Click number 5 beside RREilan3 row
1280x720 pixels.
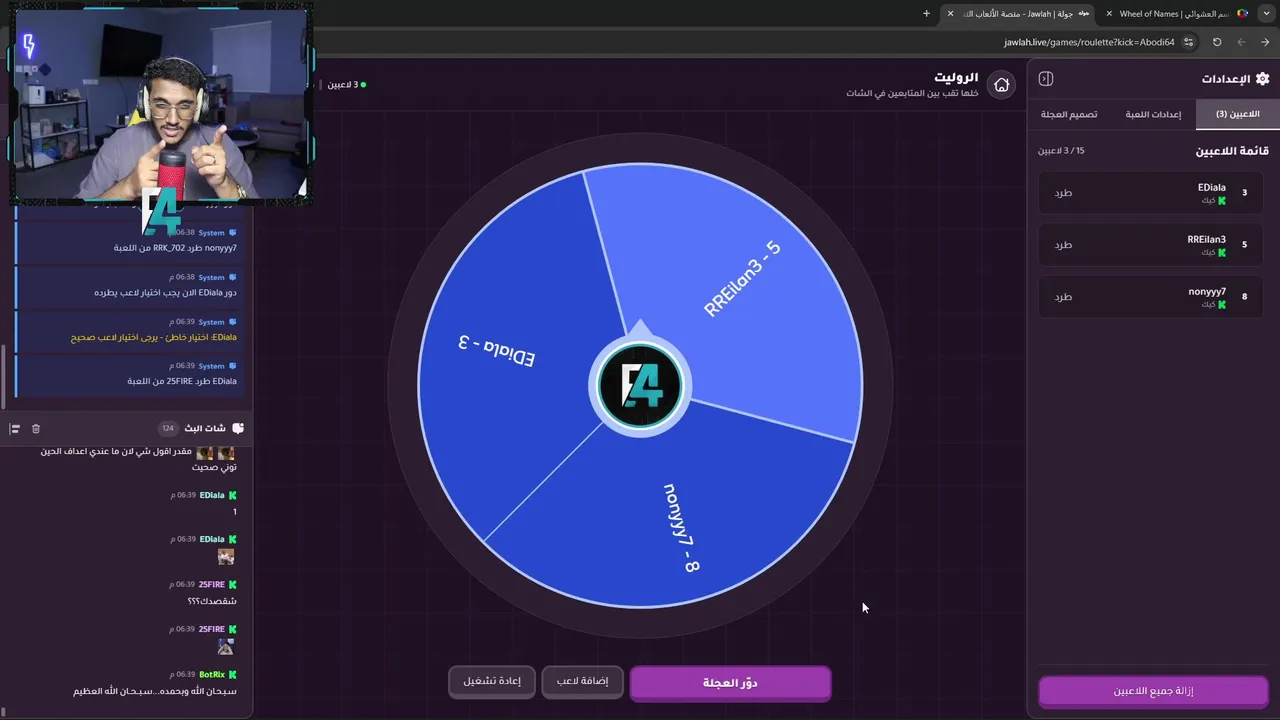tap(1244, 244)
